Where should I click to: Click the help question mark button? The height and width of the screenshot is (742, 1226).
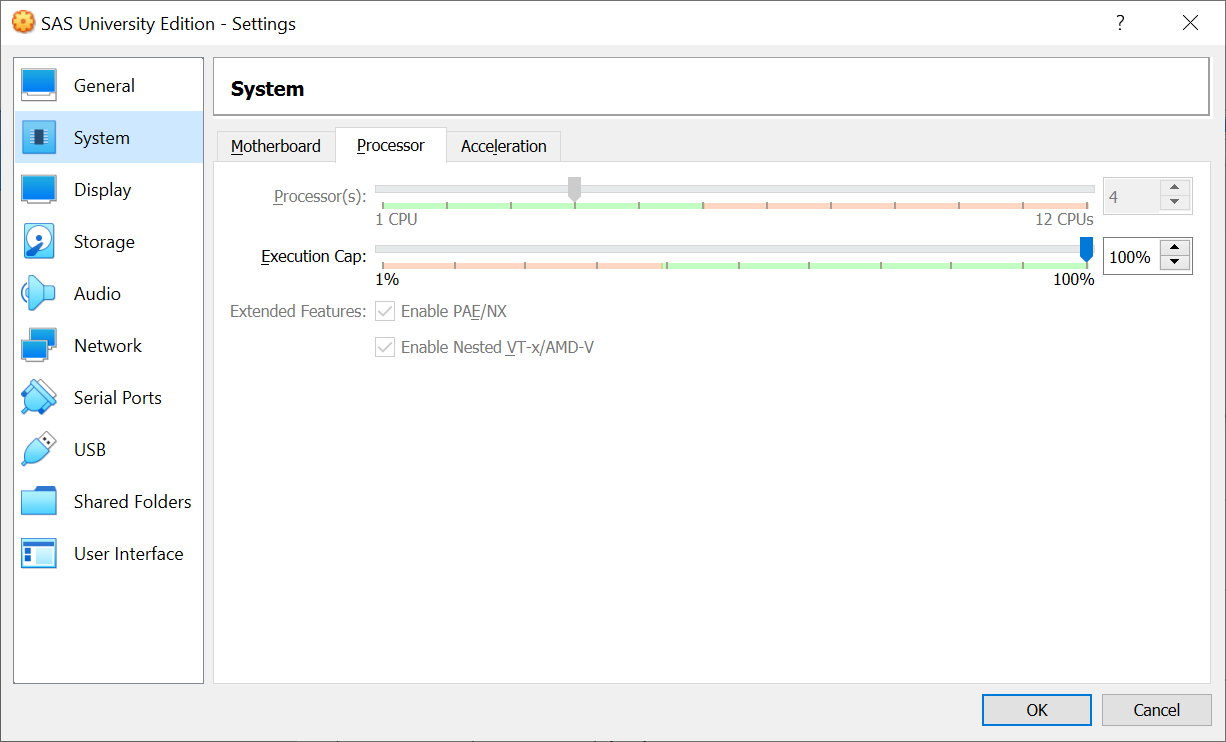pyautogui.click(x=1121, y=23)
